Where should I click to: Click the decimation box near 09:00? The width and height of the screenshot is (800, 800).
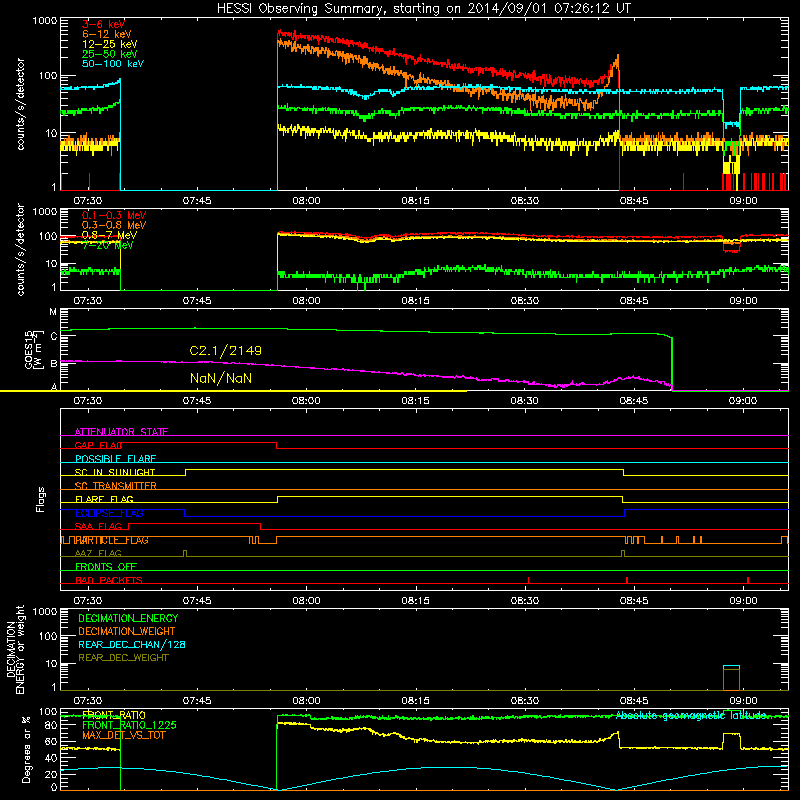coord(731,678)
